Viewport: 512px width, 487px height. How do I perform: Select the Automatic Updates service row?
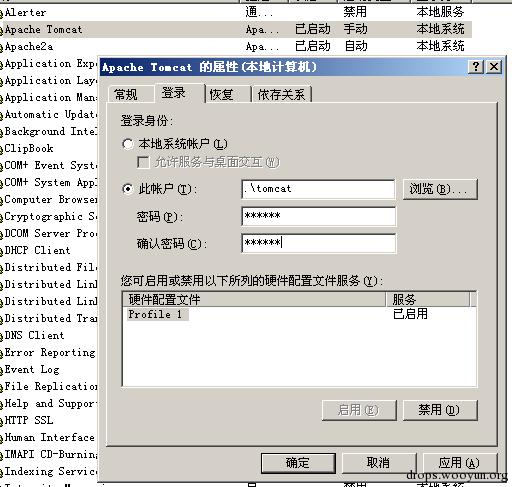pos(49,114)
